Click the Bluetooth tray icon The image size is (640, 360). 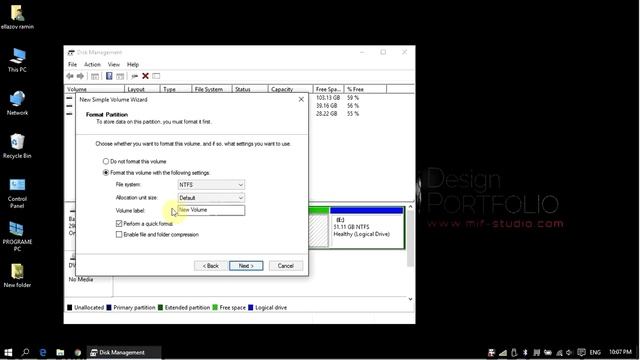[x=525, y=353]
